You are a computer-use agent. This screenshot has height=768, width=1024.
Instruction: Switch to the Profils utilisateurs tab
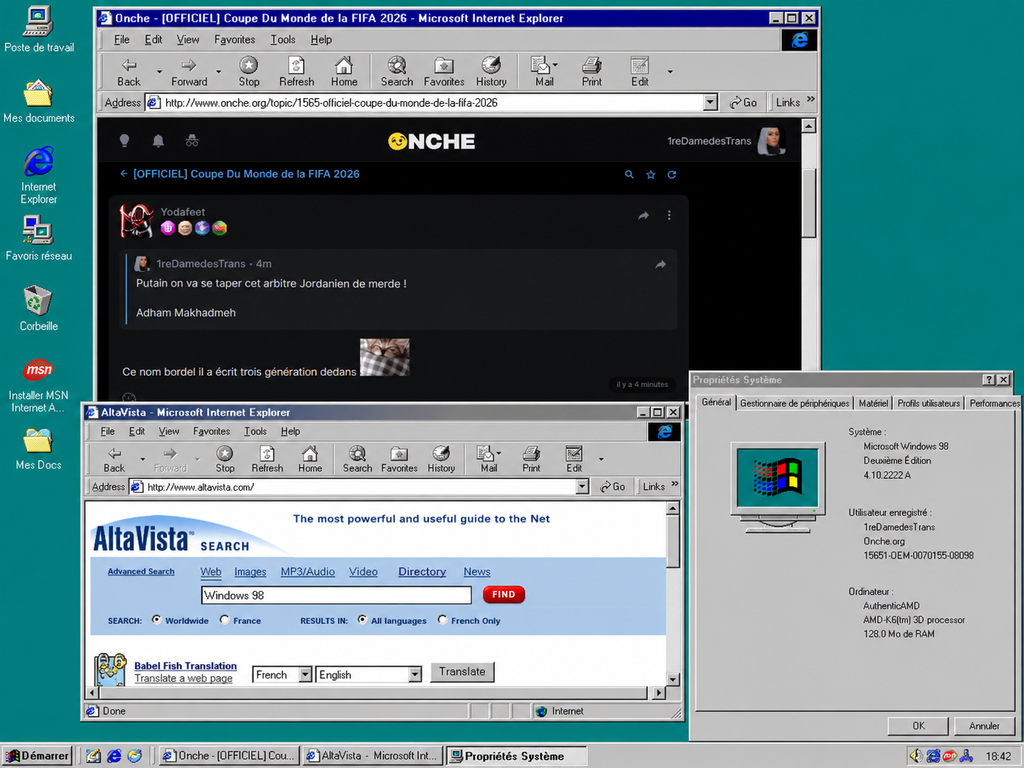click(x=928, y=404)
